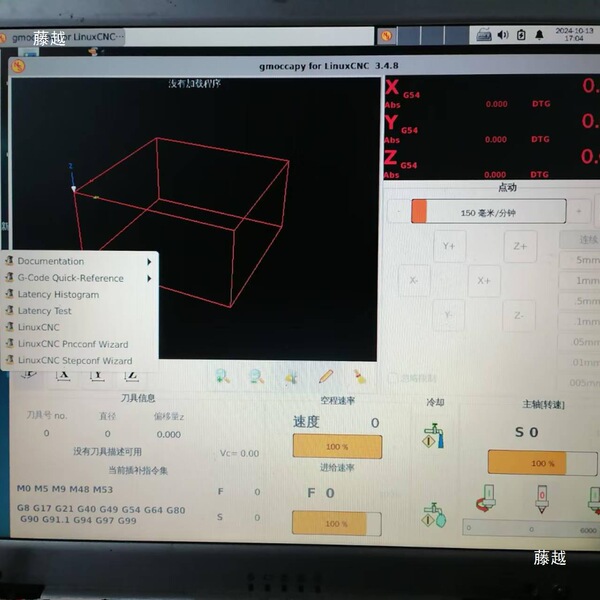
Task: Select the .01mm jog increment
Action: 578,362
